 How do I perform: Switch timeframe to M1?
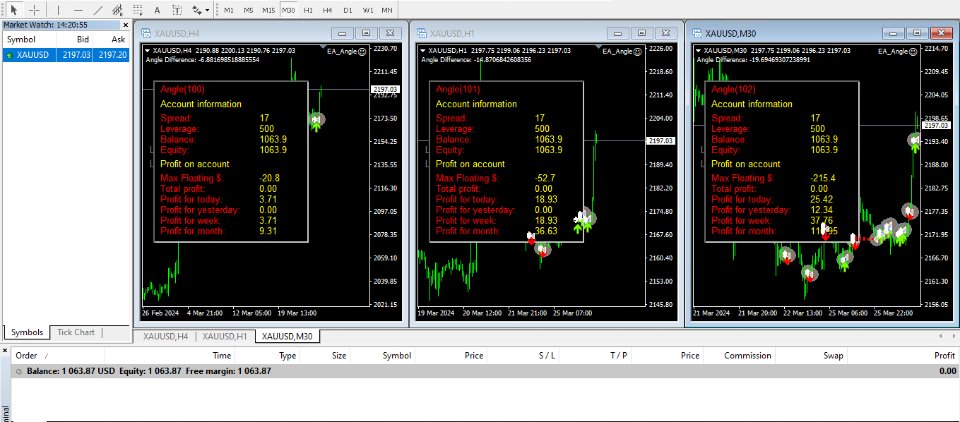(228, 10)
